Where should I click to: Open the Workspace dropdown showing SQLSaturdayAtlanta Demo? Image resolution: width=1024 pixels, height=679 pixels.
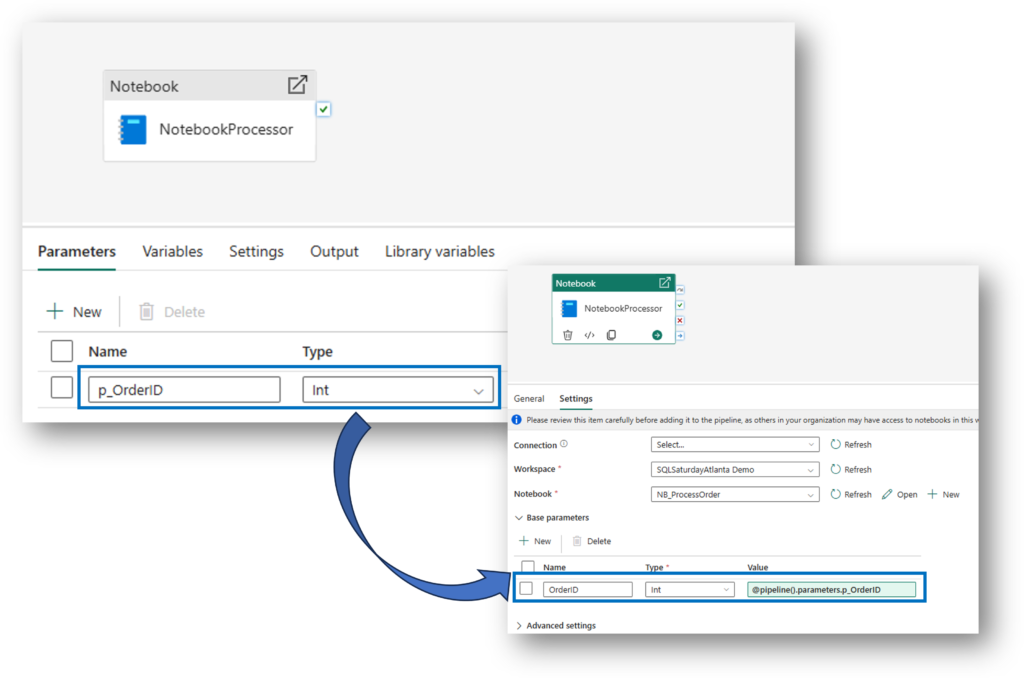pyautogui.click(x=734, y=469)
